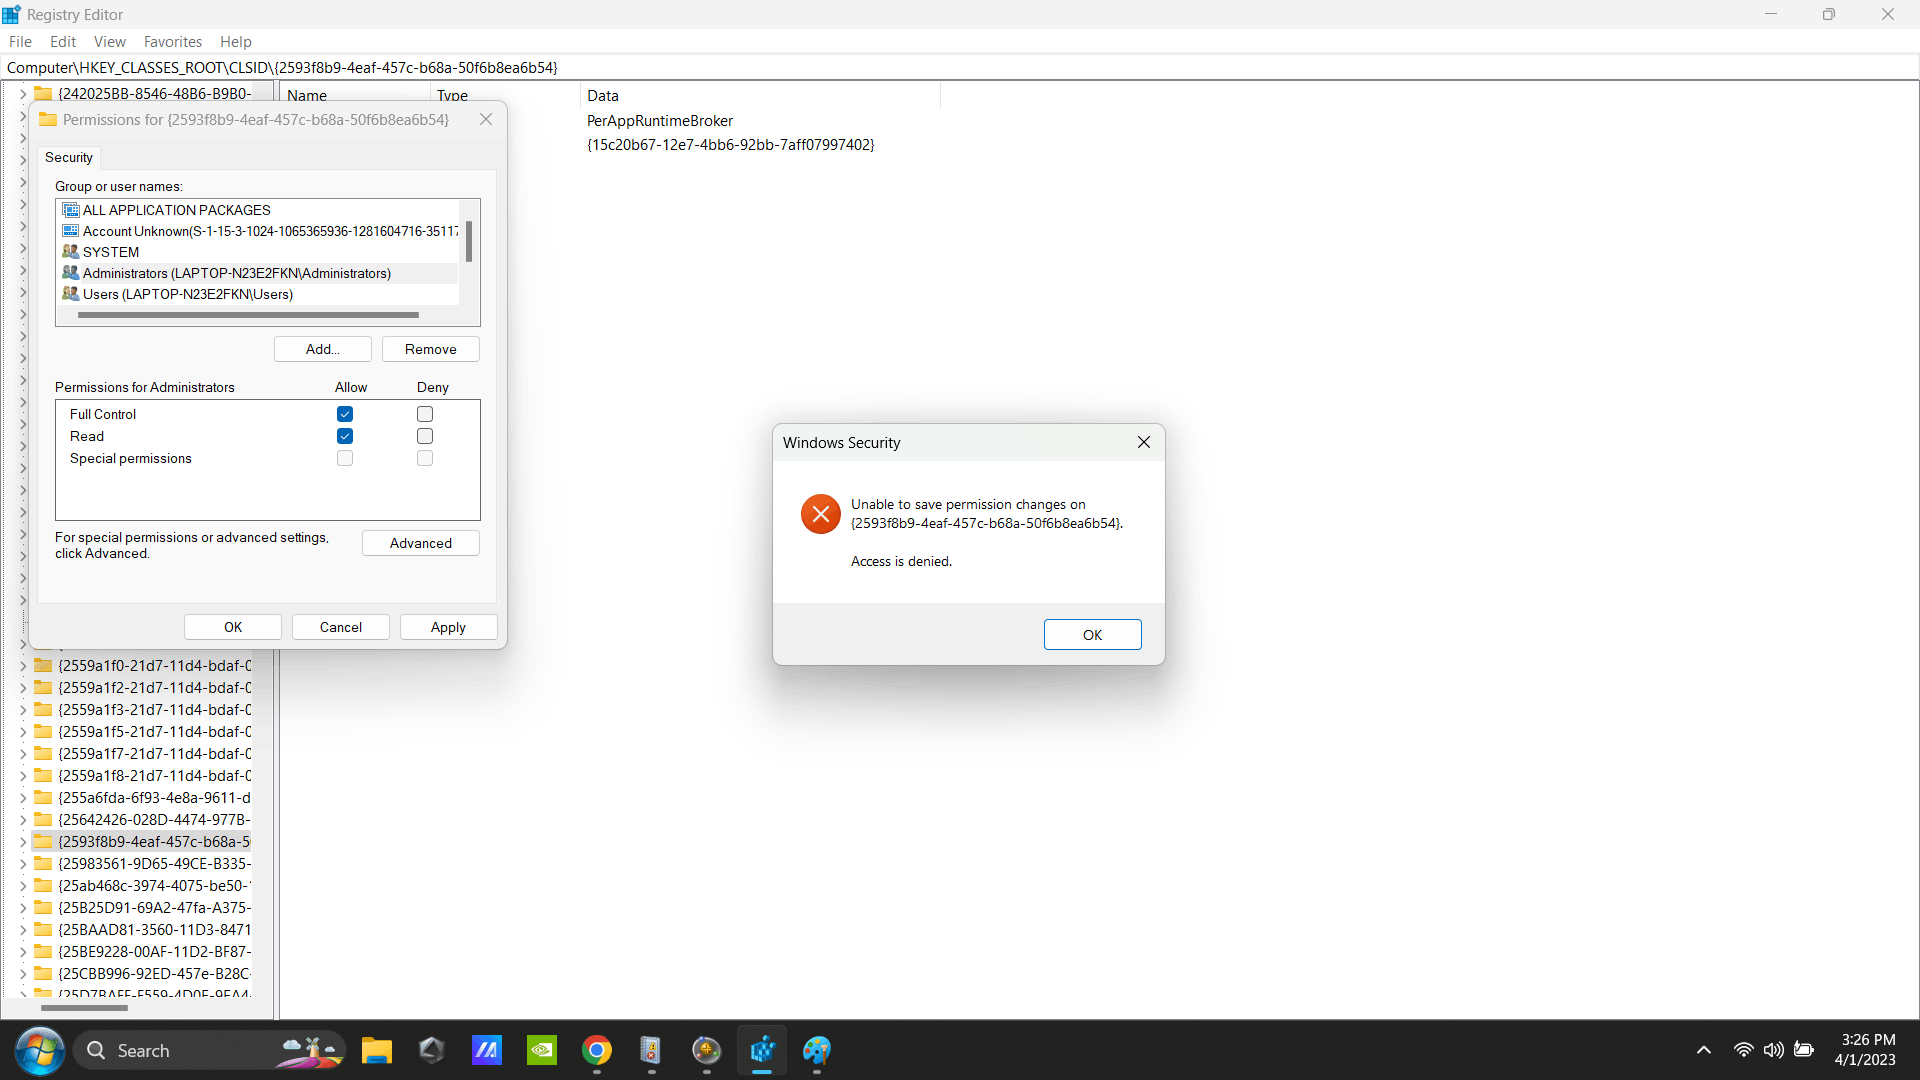The height and width of the screenshot is (1080, 1920).
Task: Toggle Full Control Allow checkbox
Action: coord(345,414)
